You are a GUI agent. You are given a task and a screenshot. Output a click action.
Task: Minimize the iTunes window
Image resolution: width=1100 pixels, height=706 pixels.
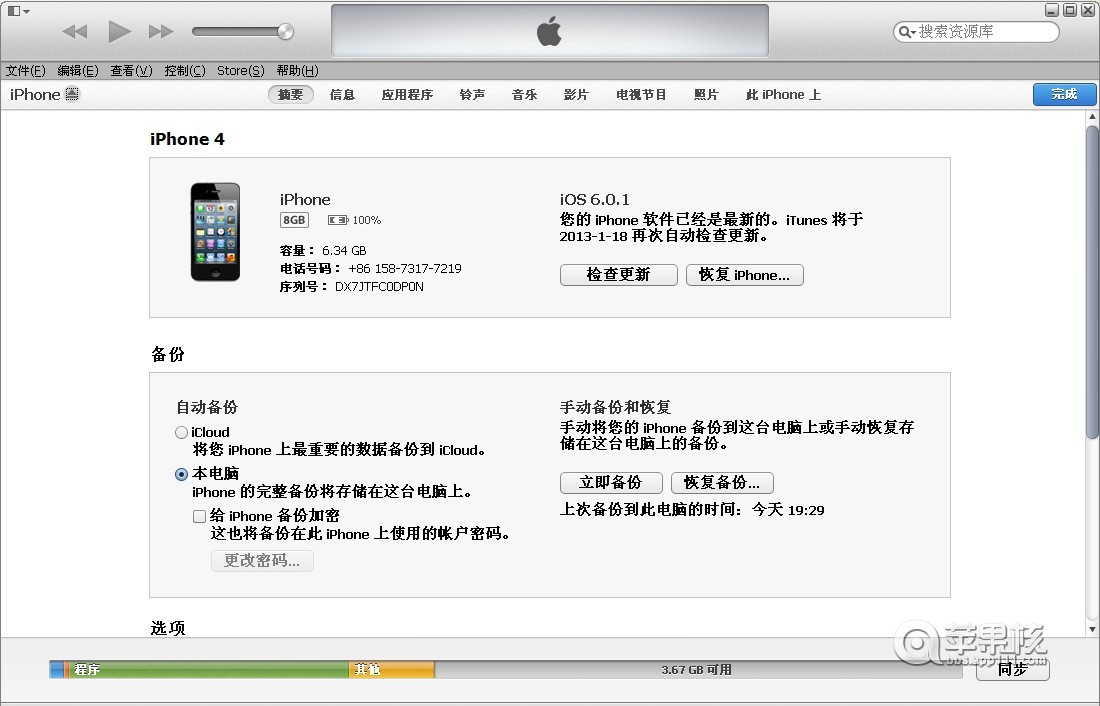coord(1052,10)
